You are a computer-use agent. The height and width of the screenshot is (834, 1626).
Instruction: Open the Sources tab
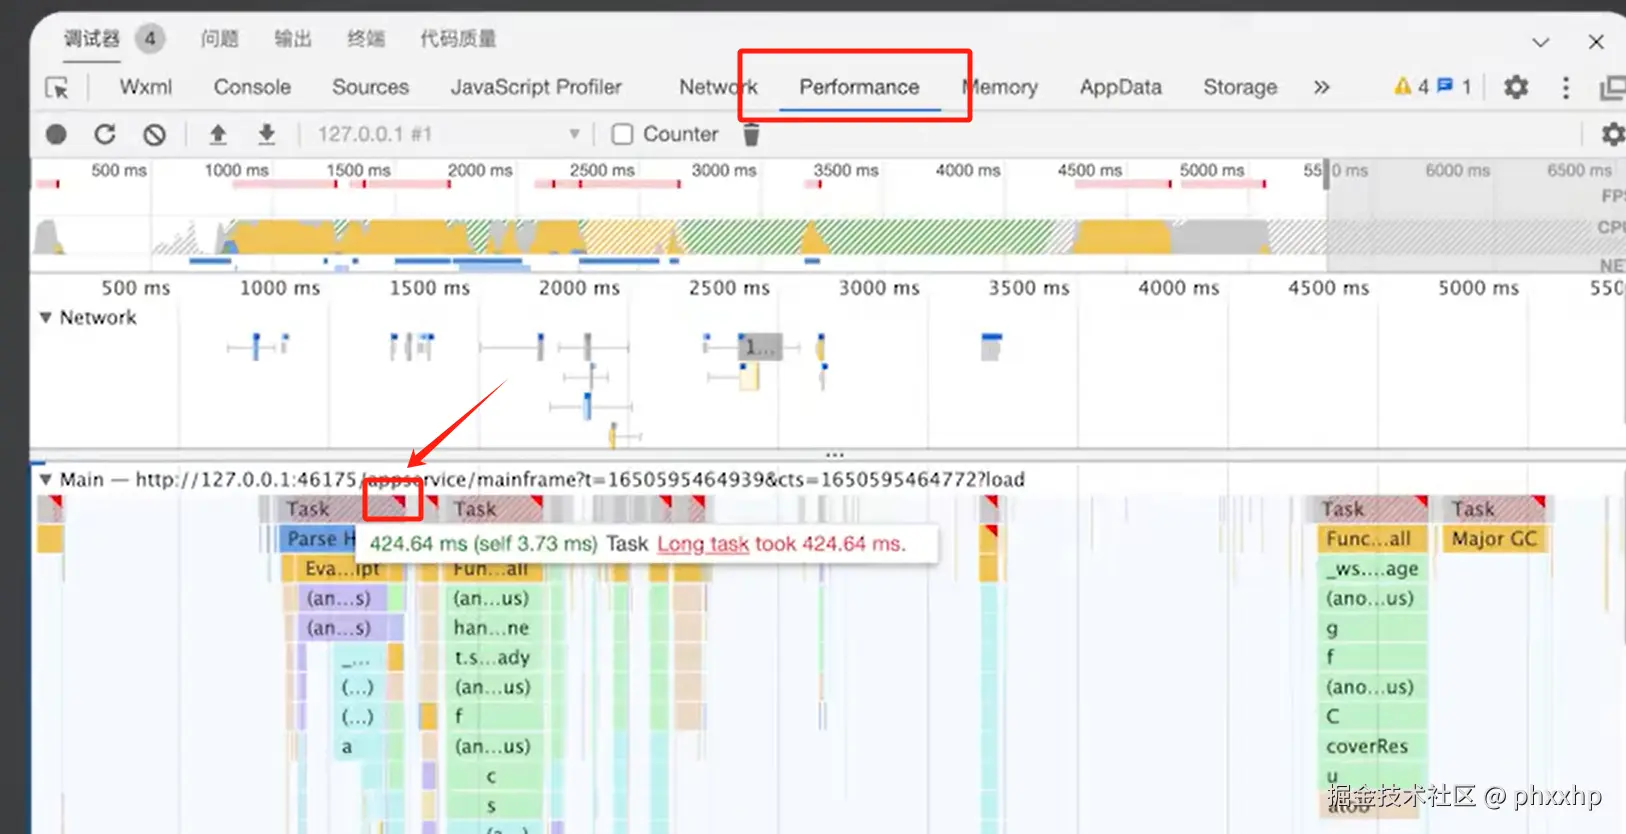tap(370, 87)
